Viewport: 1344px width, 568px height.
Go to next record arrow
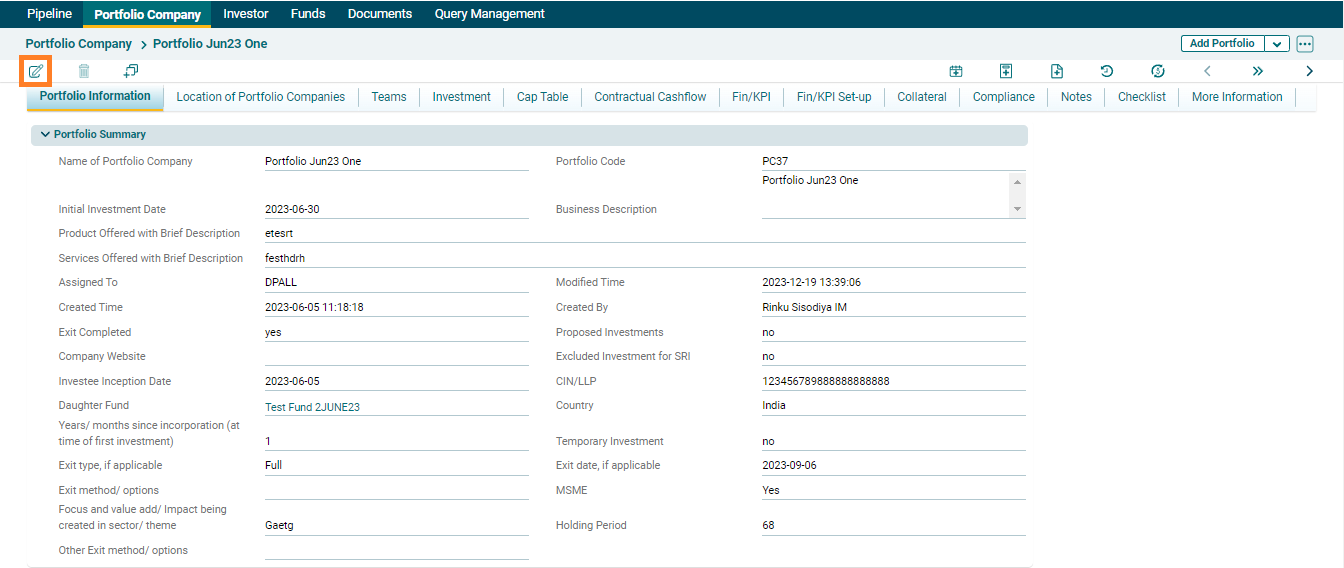pyautogui.click(x=1309, y=71)
